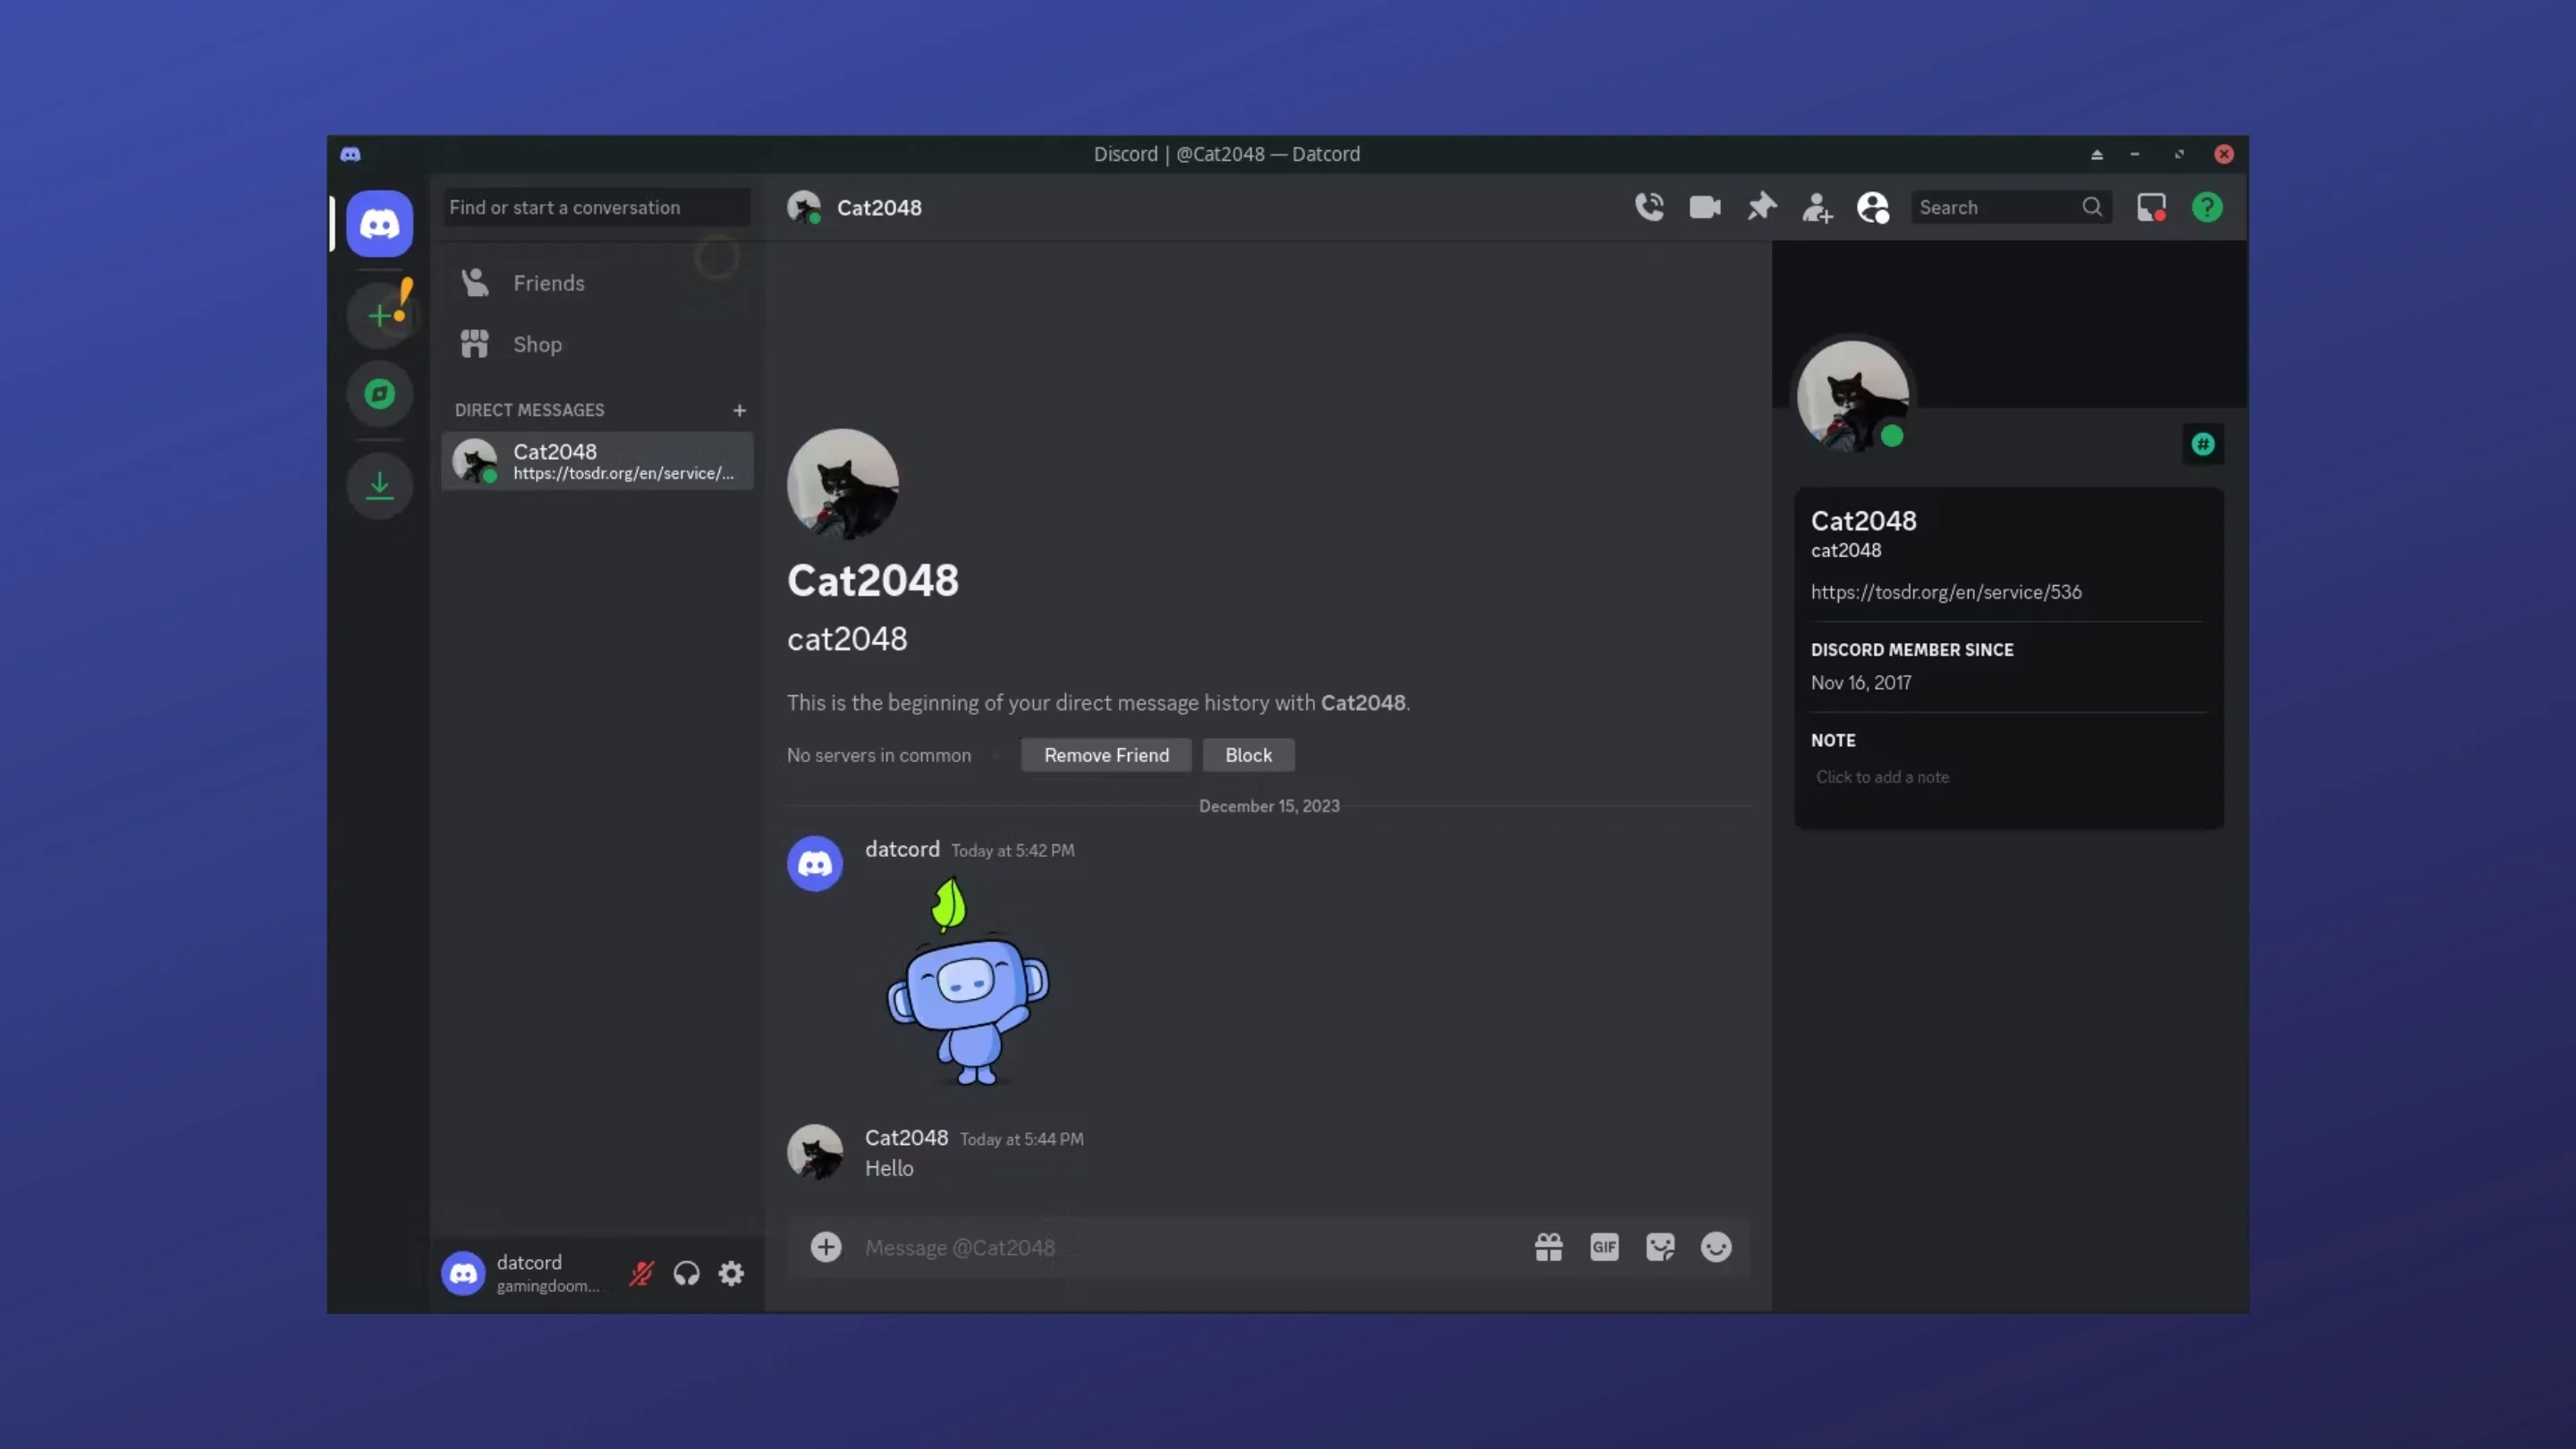
Task: Open pinned messages
Action: point(1762,207)
